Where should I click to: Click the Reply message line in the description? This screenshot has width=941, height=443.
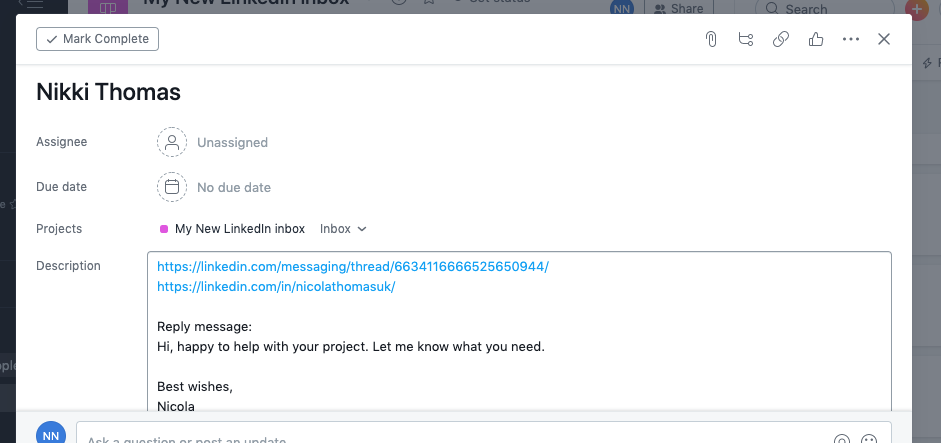pos(205,327)
